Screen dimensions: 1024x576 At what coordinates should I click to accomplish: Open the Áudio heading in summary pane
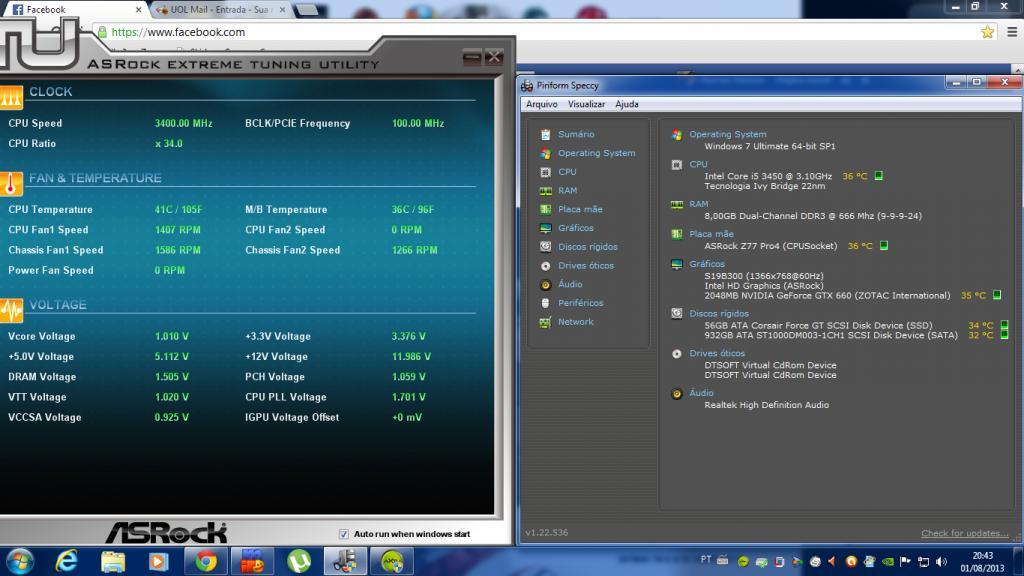coord(701,393)
